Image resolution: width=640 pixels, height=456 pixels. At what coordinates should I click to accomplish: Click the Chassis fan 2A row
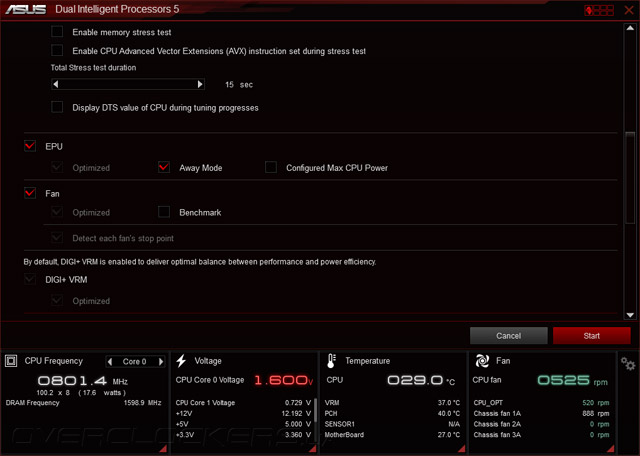coord(541,424)
